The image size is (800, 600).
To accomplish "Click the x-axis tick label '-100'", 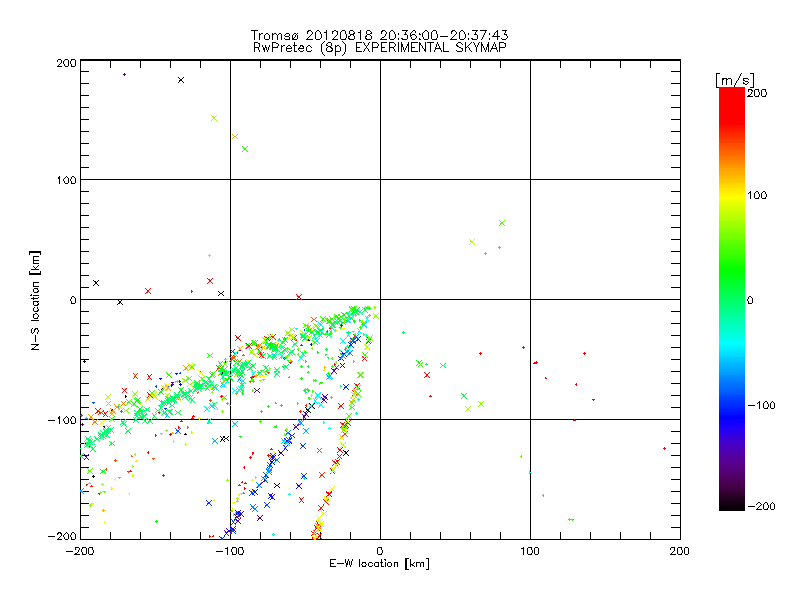I will (230, 551).
